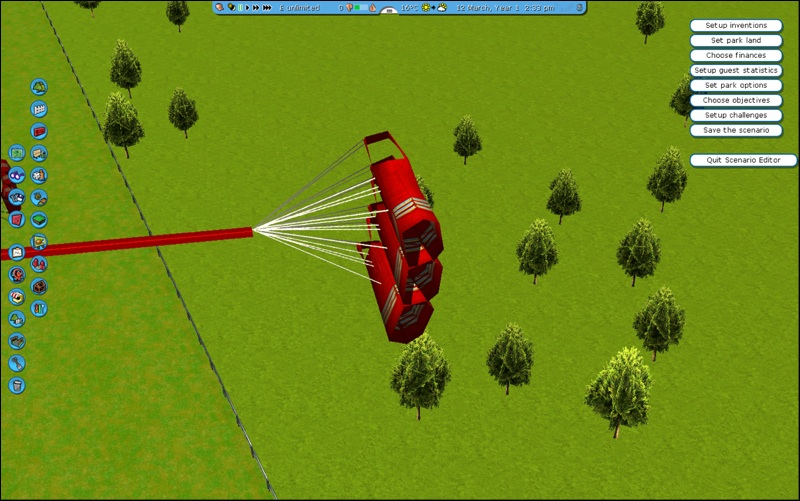Screen dimensions: 800x501
Task: Click the trash bin delete icon
Action: (x=17, y=385)
